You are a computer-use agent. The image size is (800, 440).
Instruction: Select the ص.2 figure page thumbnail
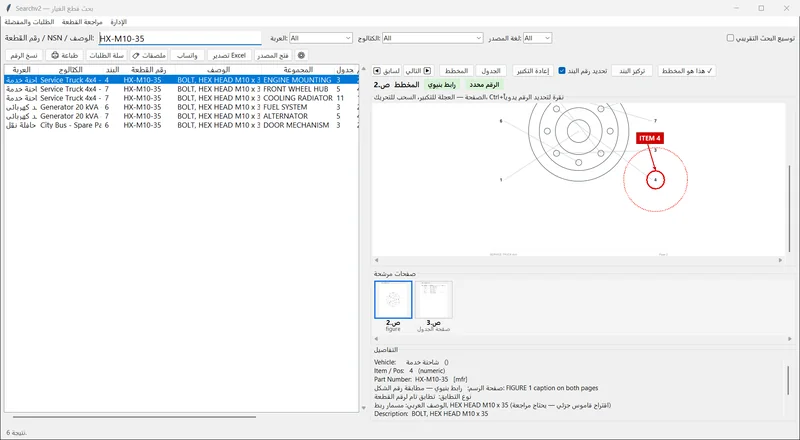pos(393,300)
